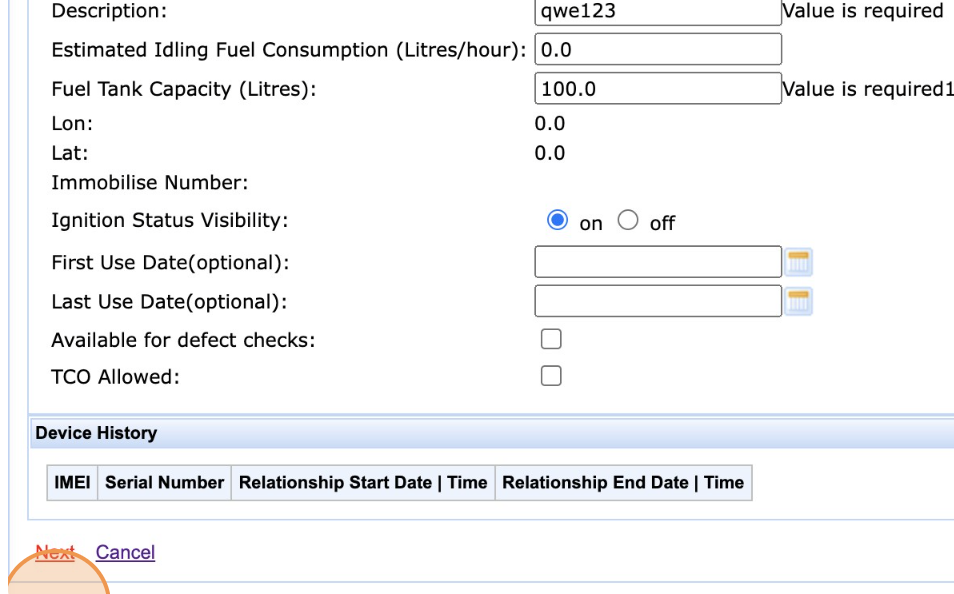Click the IMEI column header
The width and height of the screenshot is (954, 594).
point(72,483)
